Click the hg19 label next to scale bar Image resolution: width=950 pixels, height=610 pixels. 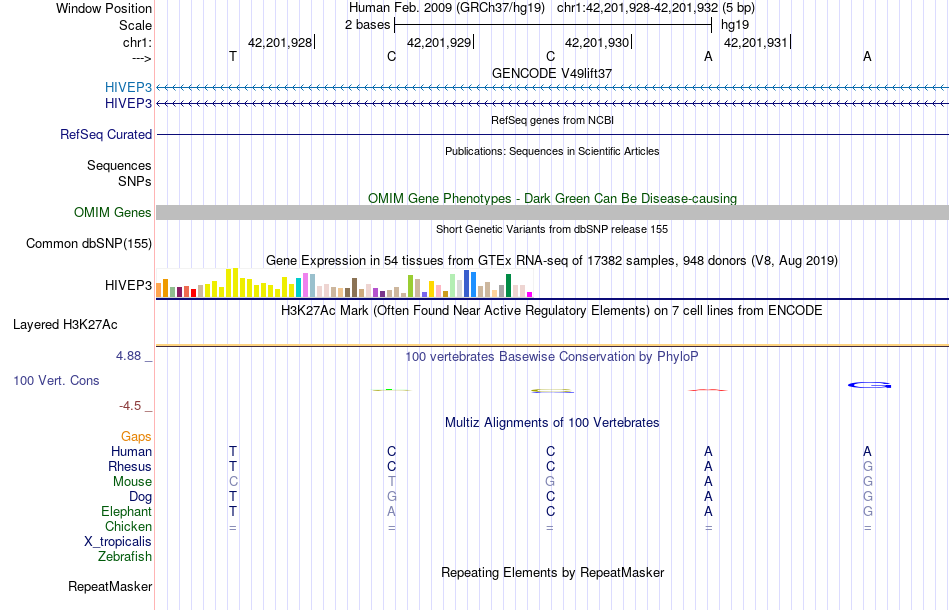[x=735, y=25]
